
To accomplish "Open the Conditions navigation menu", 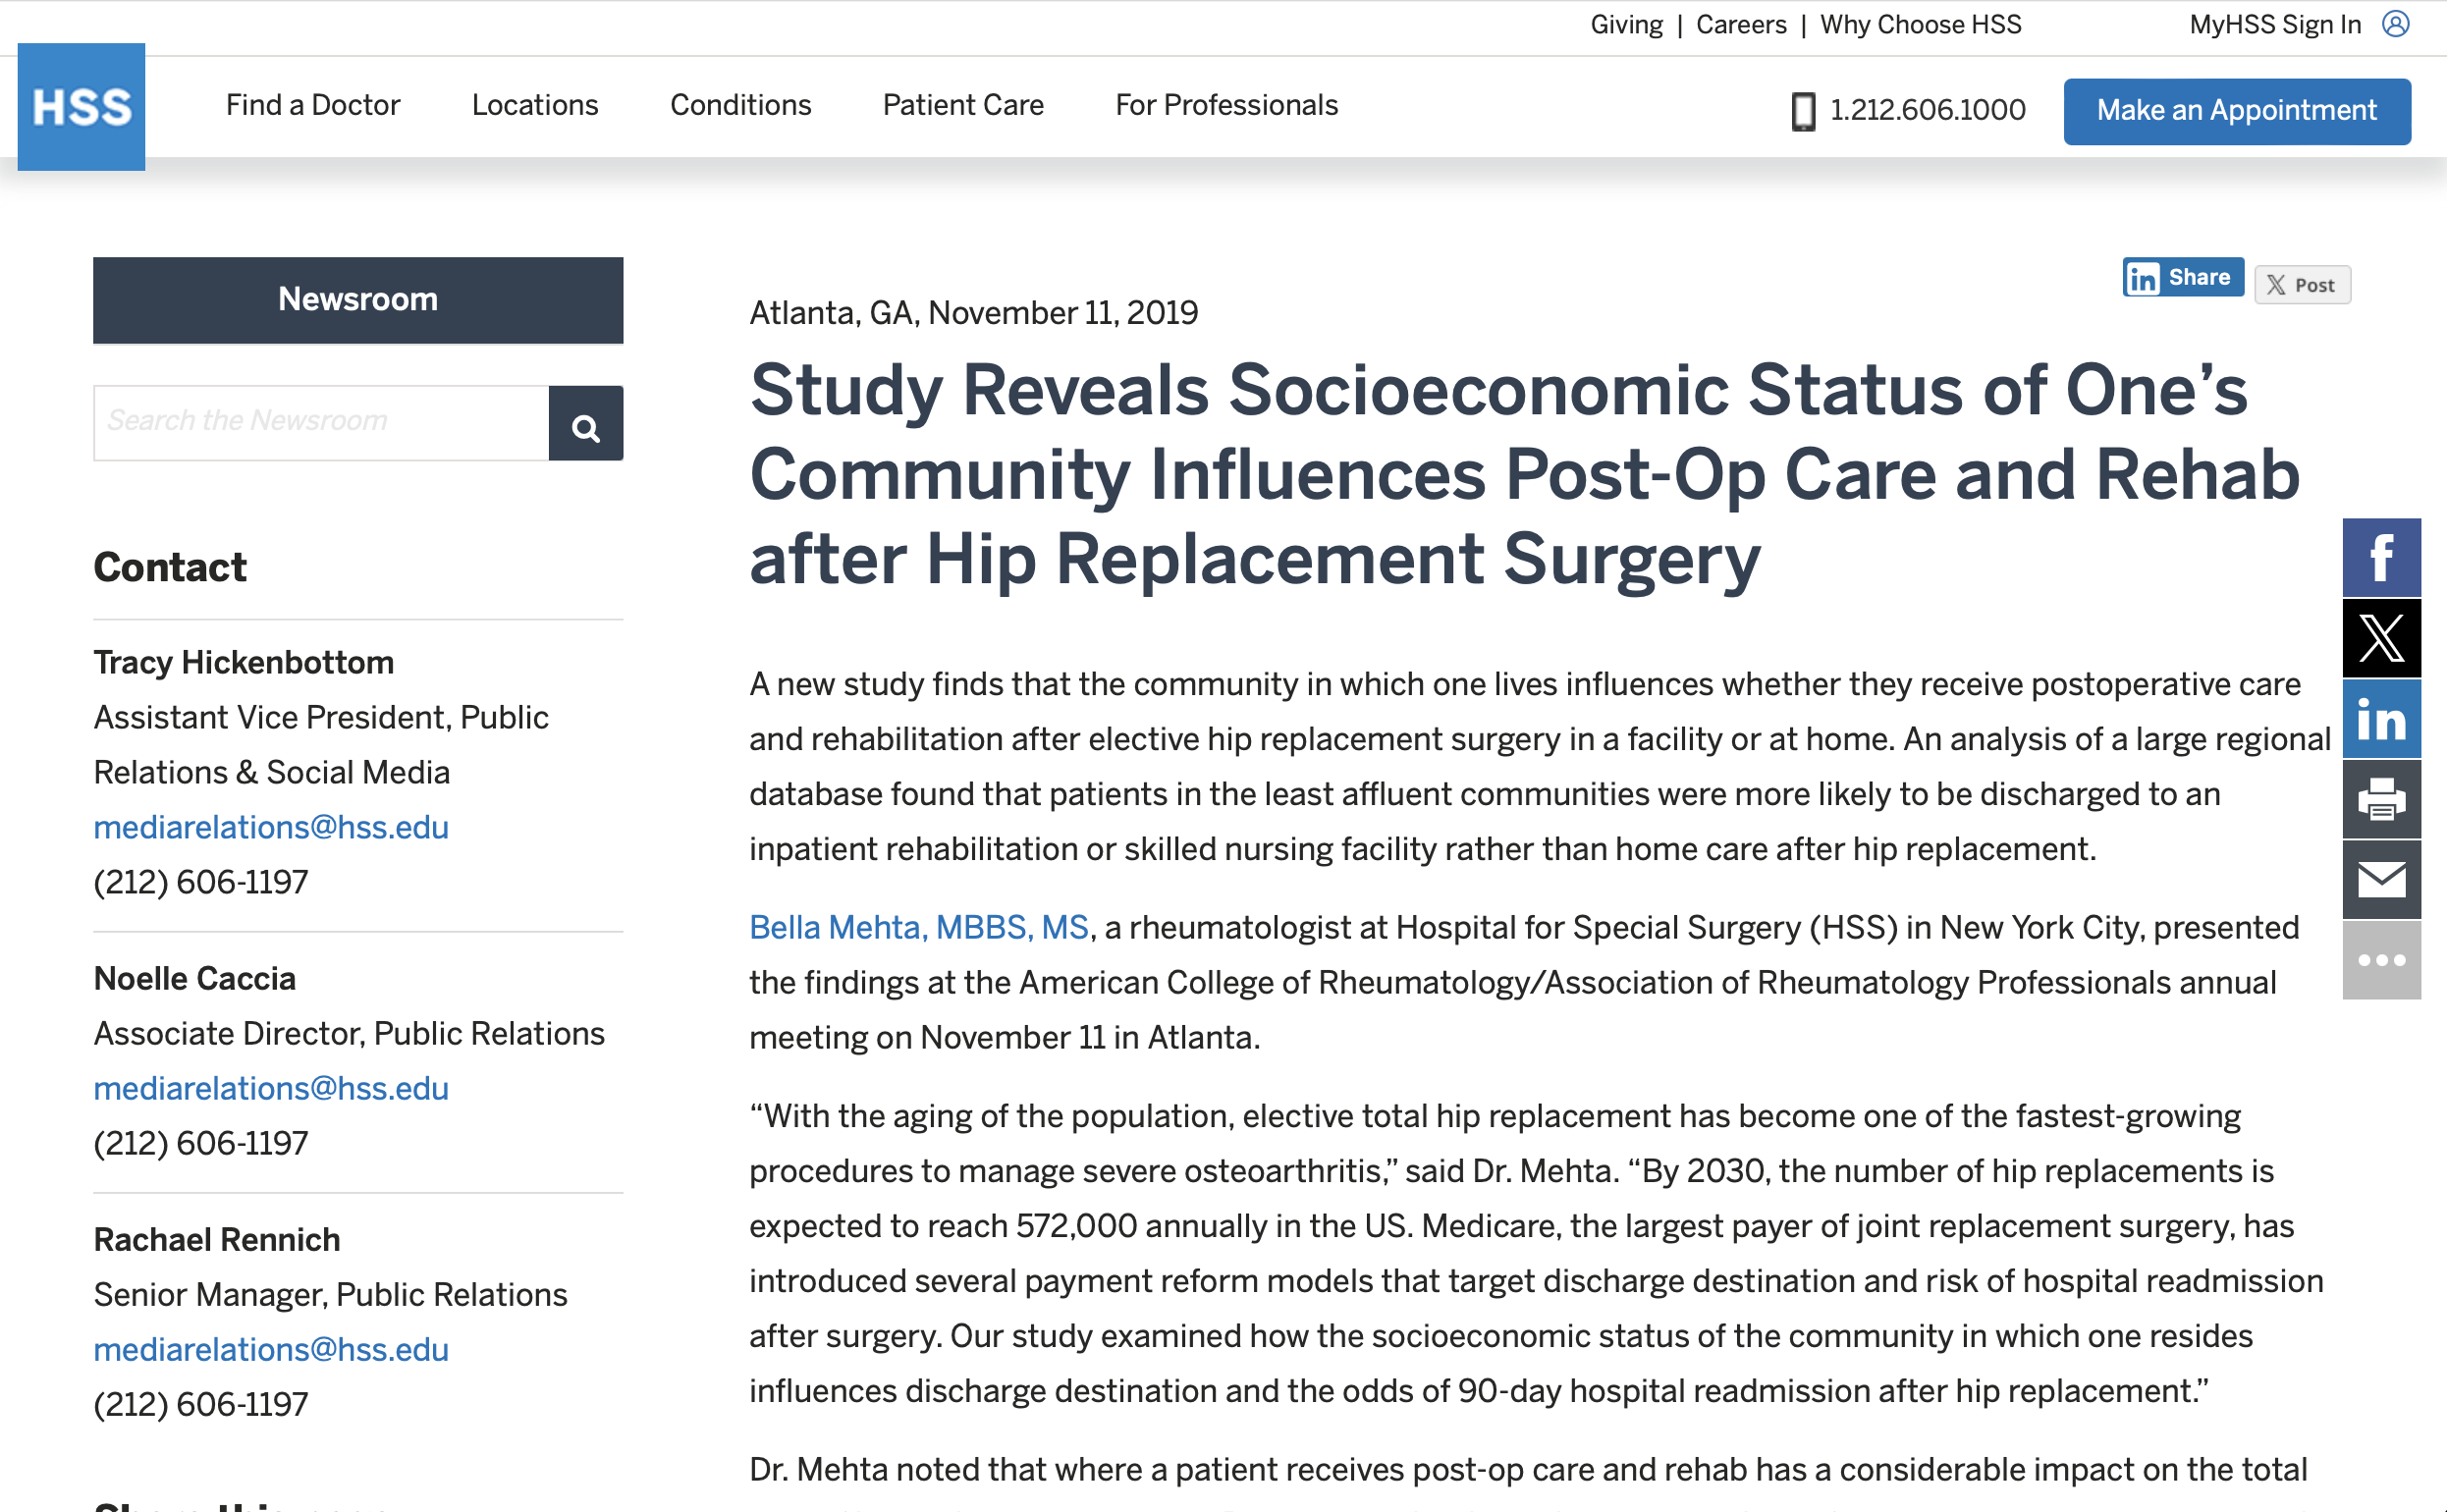I will 740,105.
